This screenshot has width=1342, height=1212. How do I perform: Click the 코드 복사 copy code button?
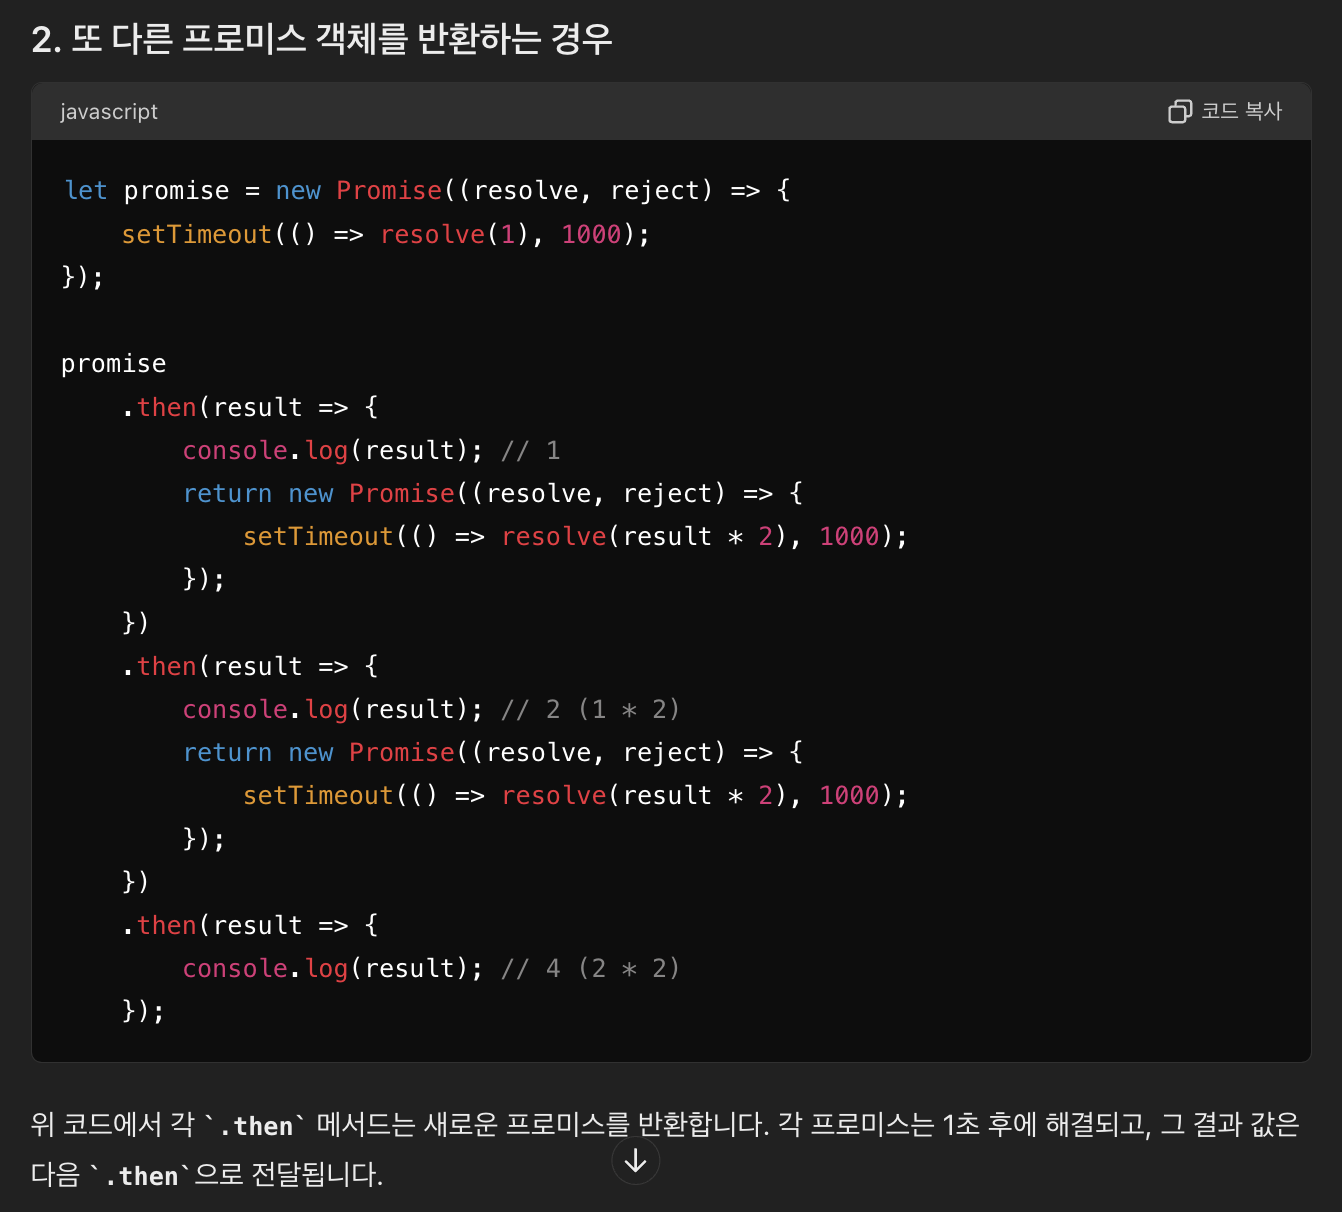click(x=1225, y=111)
